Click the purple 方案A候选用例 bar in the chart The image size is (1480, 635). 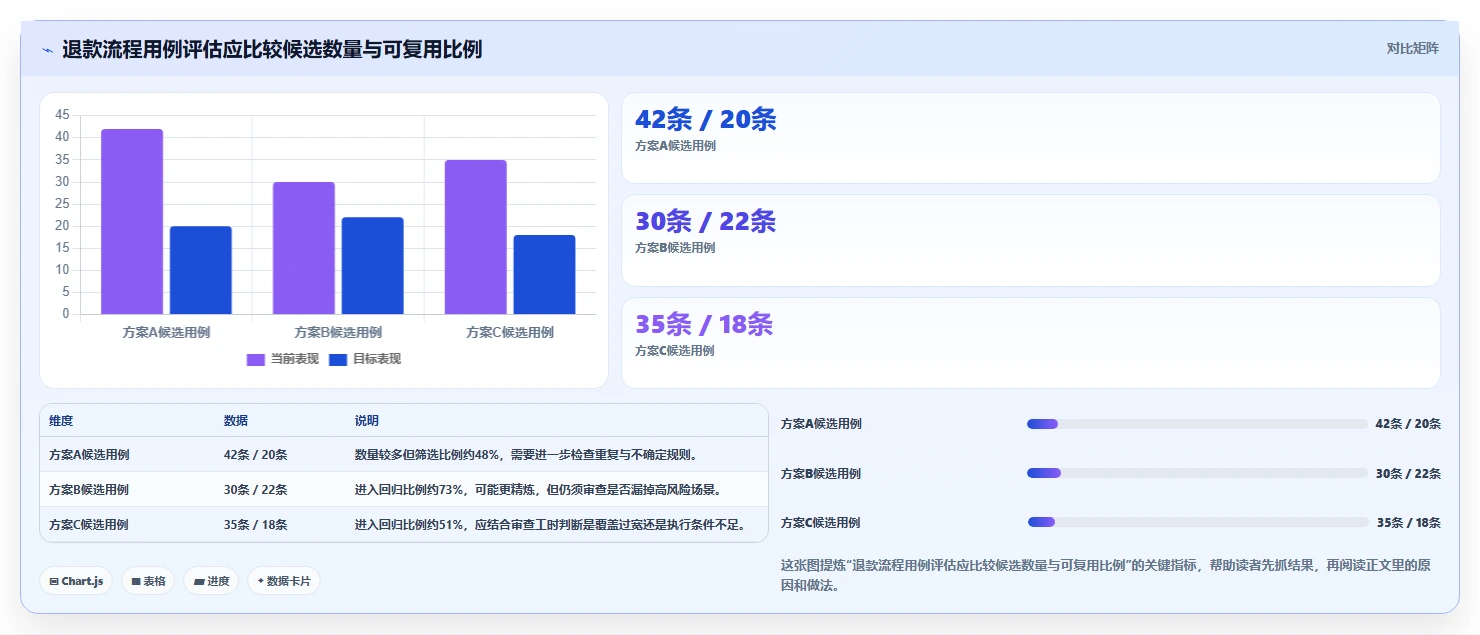pos(132,221)
